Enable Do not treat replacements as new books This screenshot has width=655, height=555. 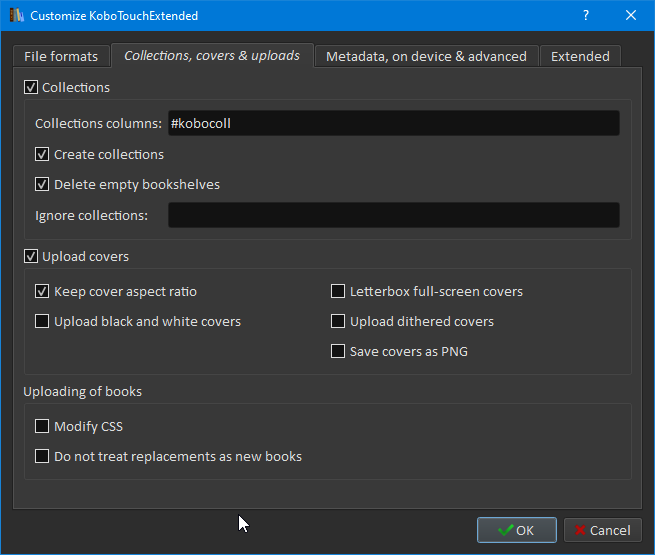click(x=42, y=456)
